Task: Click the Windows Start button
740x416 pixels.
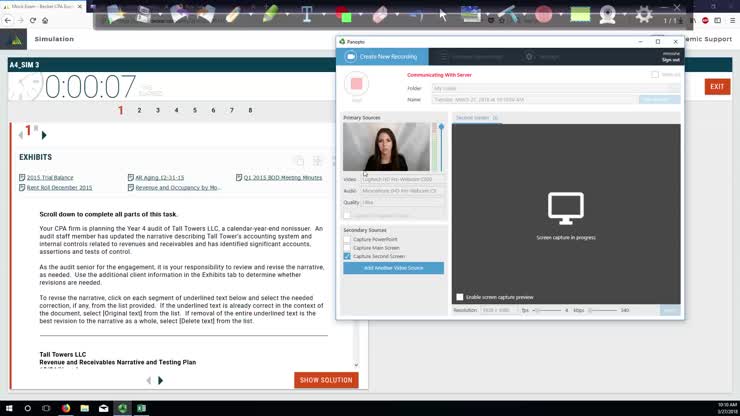Action: pyautogui.click(x=9, y=408)
